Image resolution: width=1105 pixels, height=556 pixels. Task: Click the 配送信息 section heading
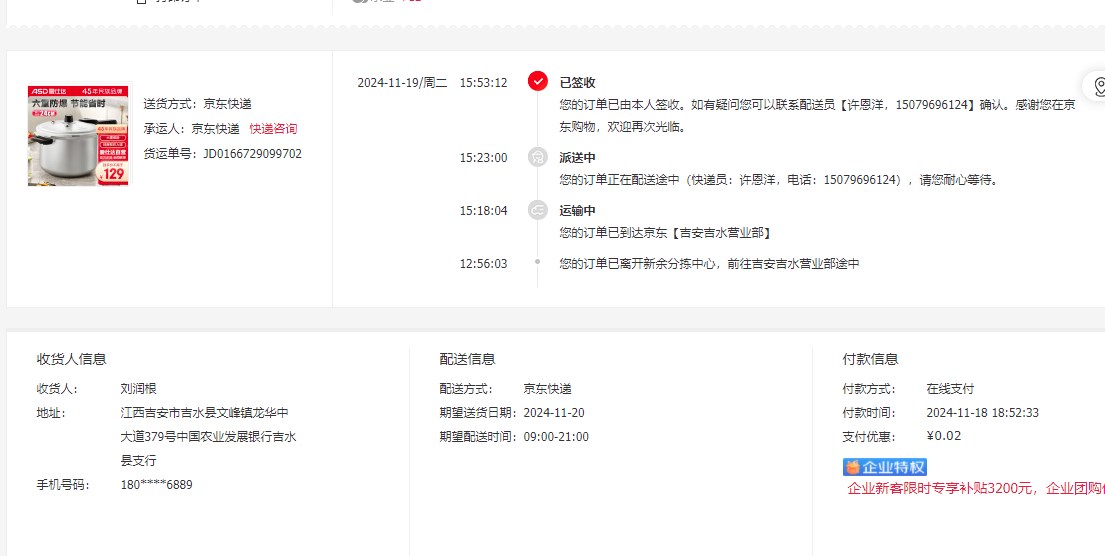[x=467, y=359]
